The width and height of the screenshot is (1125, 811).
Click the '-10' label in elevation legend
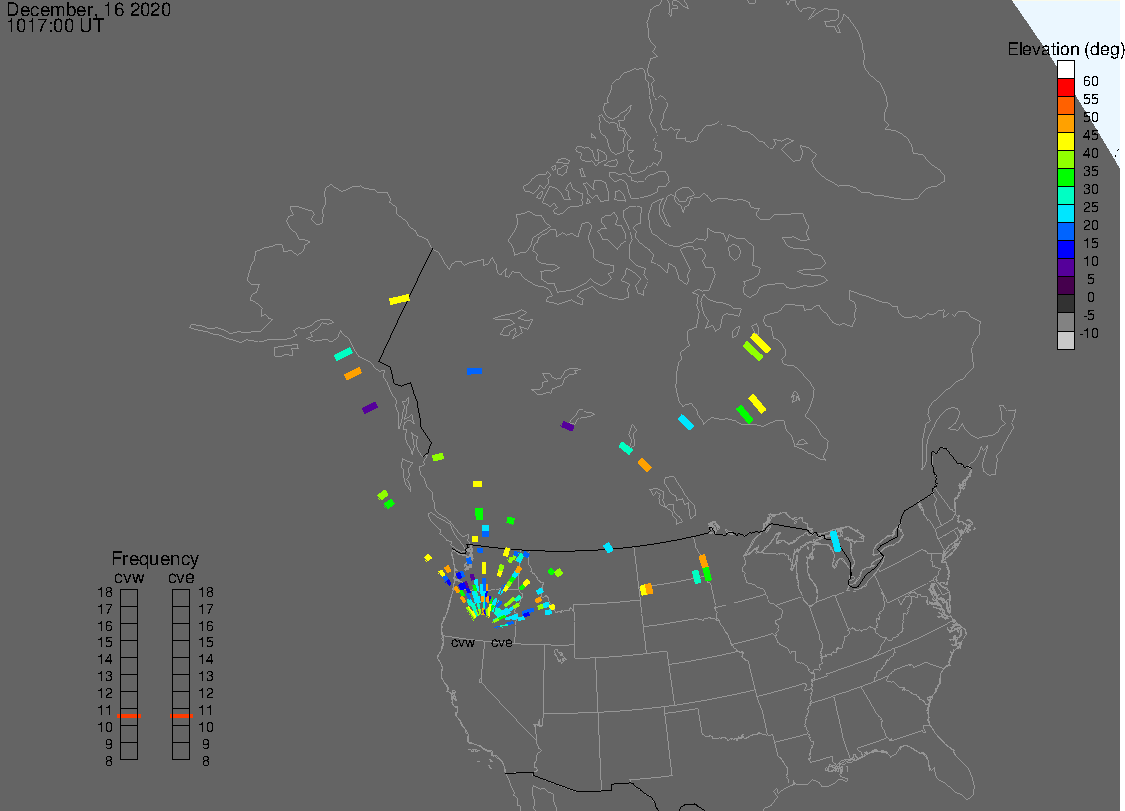(x=1089, y=333)
